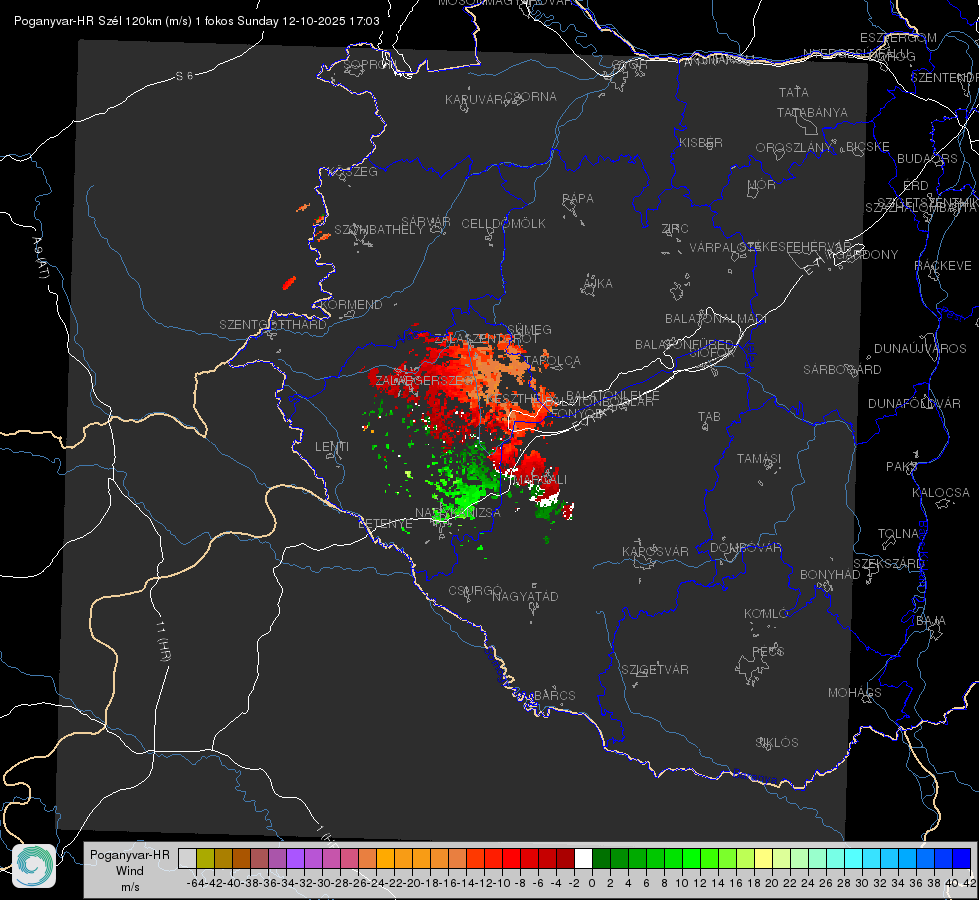Screen dimensions: 979x900
Task: Click the SARVAR label
Action: (x=426, y=222)
